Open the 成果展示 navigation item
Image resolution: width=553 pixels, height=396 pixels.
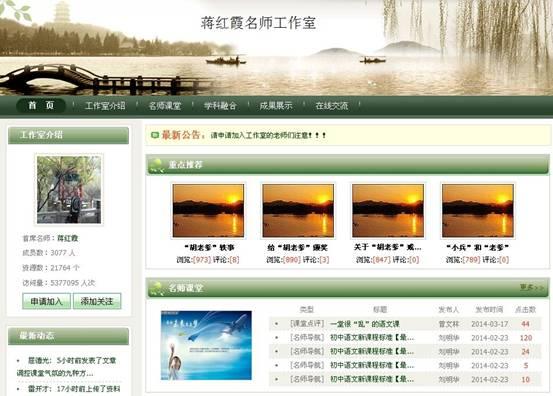pyautogui.click(x=276, y=106)
